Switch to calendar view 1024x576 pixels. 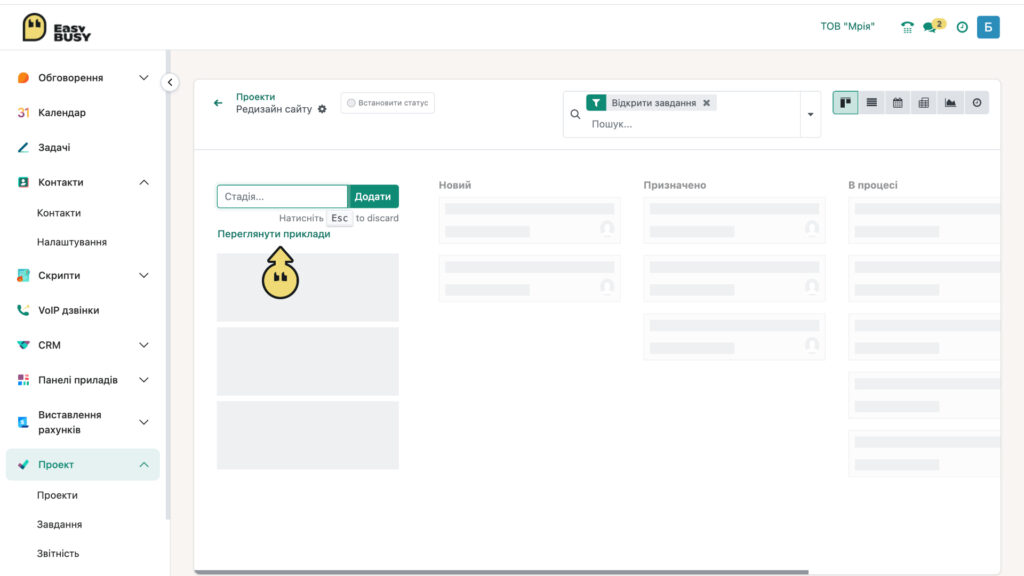point(897,103)
